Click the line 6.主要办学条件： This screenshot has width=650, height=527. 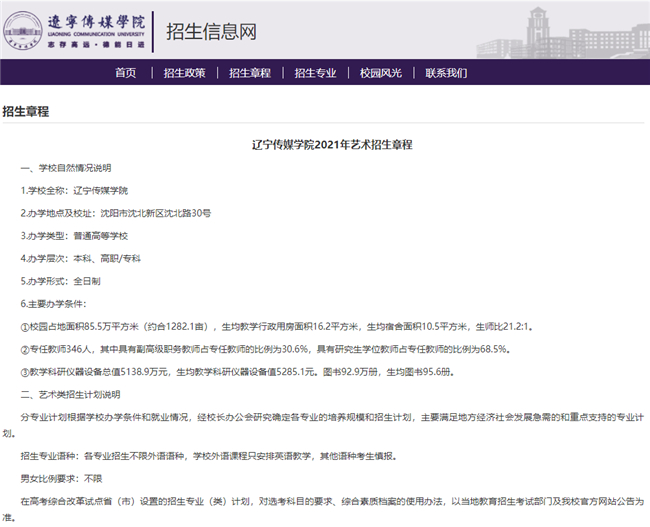[53, 304]
